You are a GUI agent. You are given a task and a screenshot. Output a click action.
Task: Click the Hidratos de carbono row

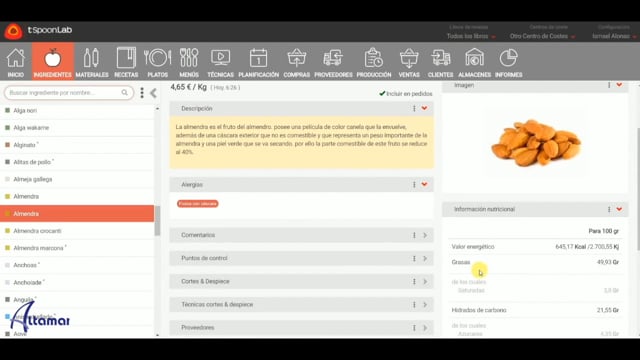tap(535, 310)
